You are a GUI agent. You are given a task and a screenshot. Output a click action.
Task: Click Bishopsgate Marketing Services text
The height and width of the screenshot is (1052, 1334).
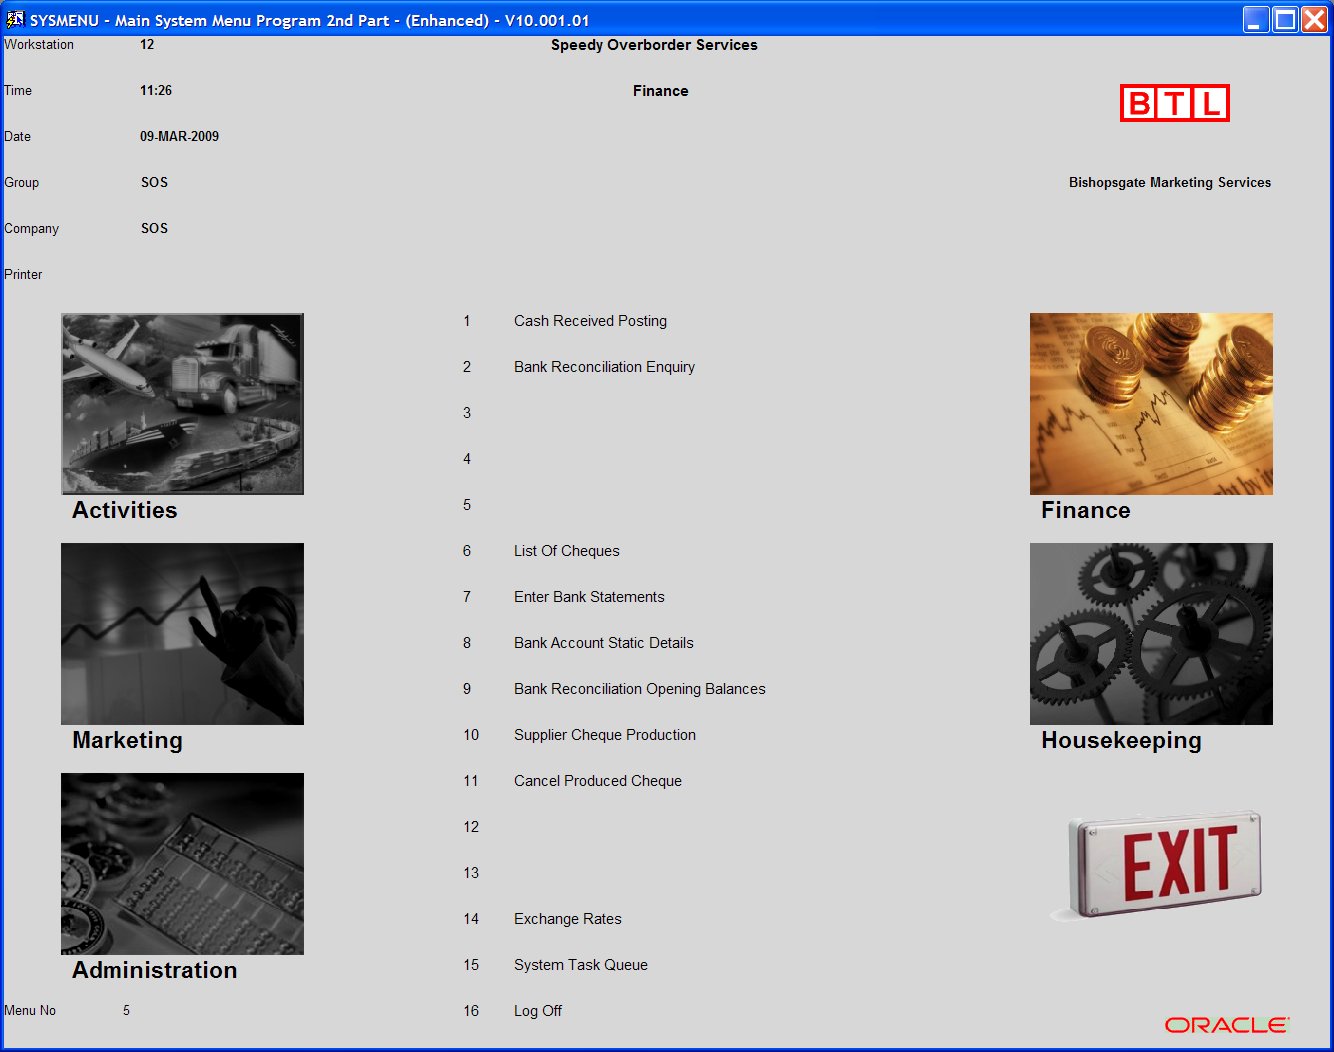[x=1170, y=182]
